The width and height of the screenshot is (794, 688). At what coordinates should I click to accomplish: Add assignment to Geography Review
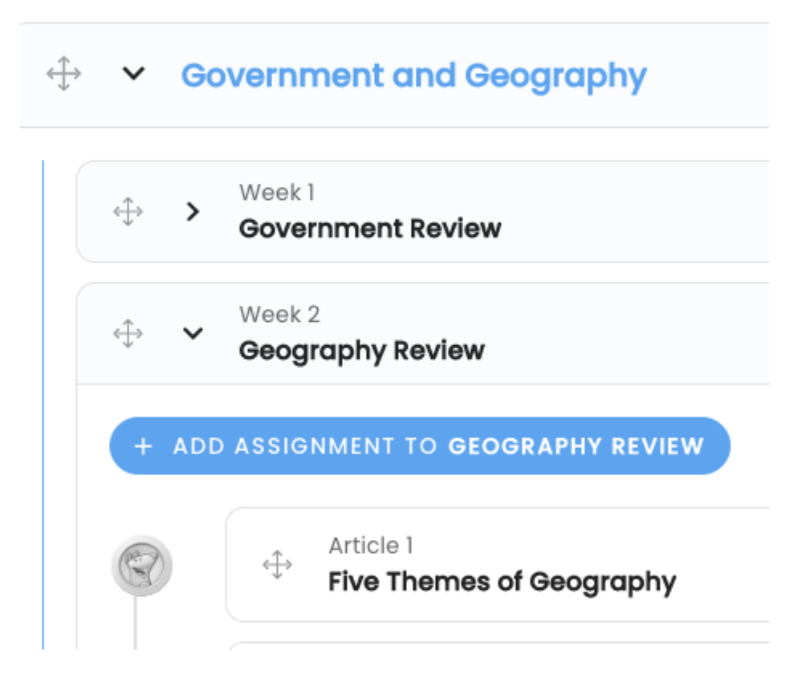coord(420,446)
